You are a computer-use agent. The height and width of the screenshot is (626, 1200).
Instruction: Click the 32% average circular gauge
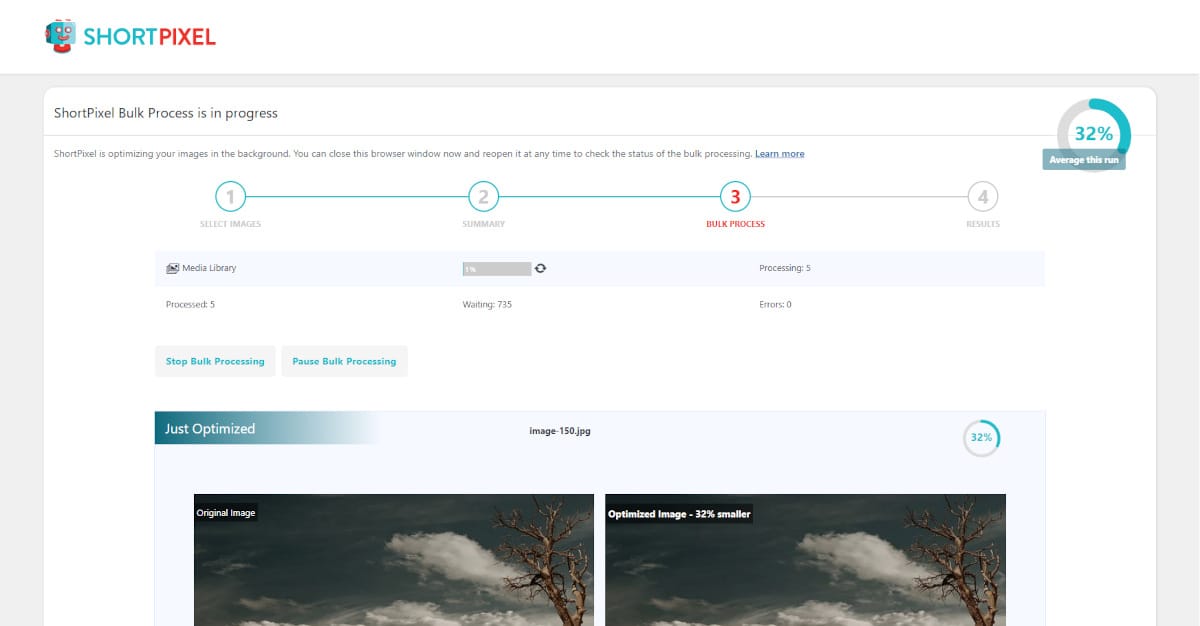(x=1093, y=134)
